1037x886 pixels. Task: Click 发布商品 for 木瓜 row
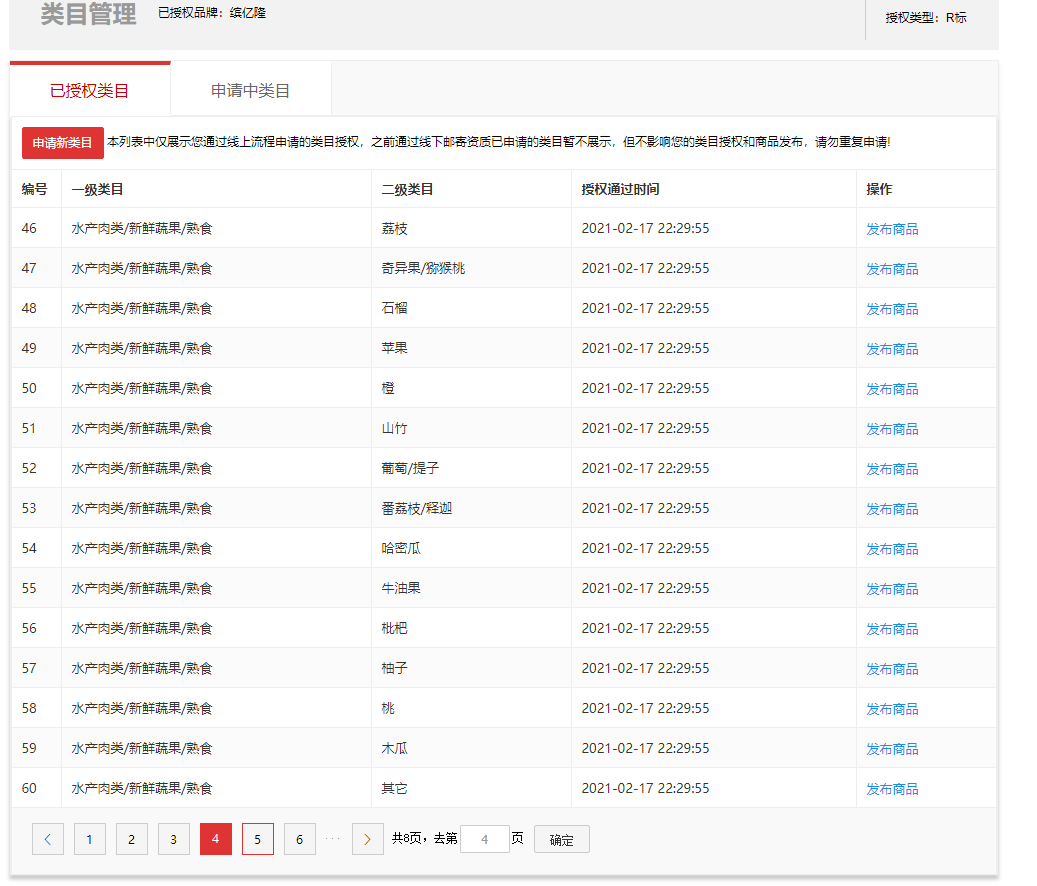point(892,749)
